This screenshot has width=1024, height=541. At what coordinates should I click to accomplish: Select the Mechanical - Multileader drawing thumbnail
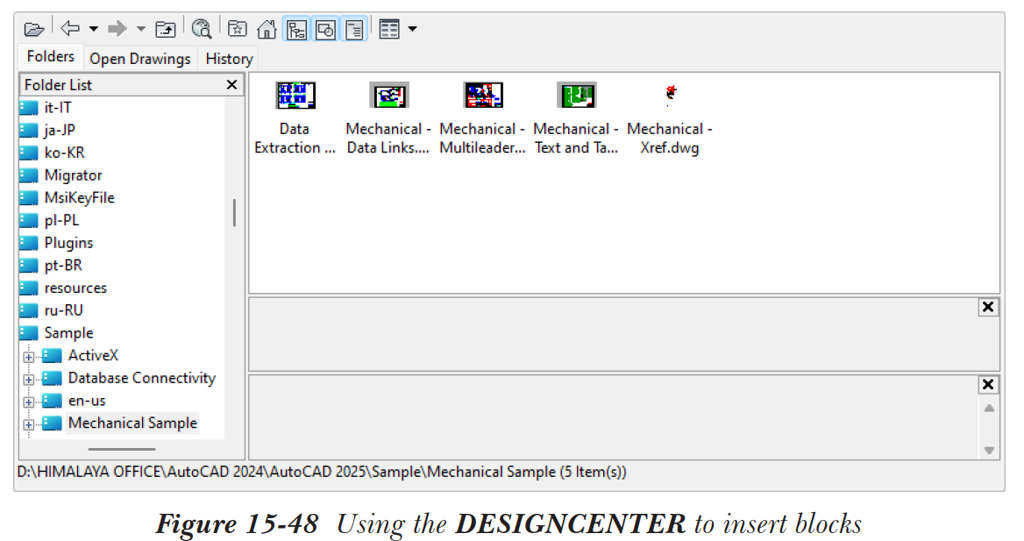tap(483, 95)
